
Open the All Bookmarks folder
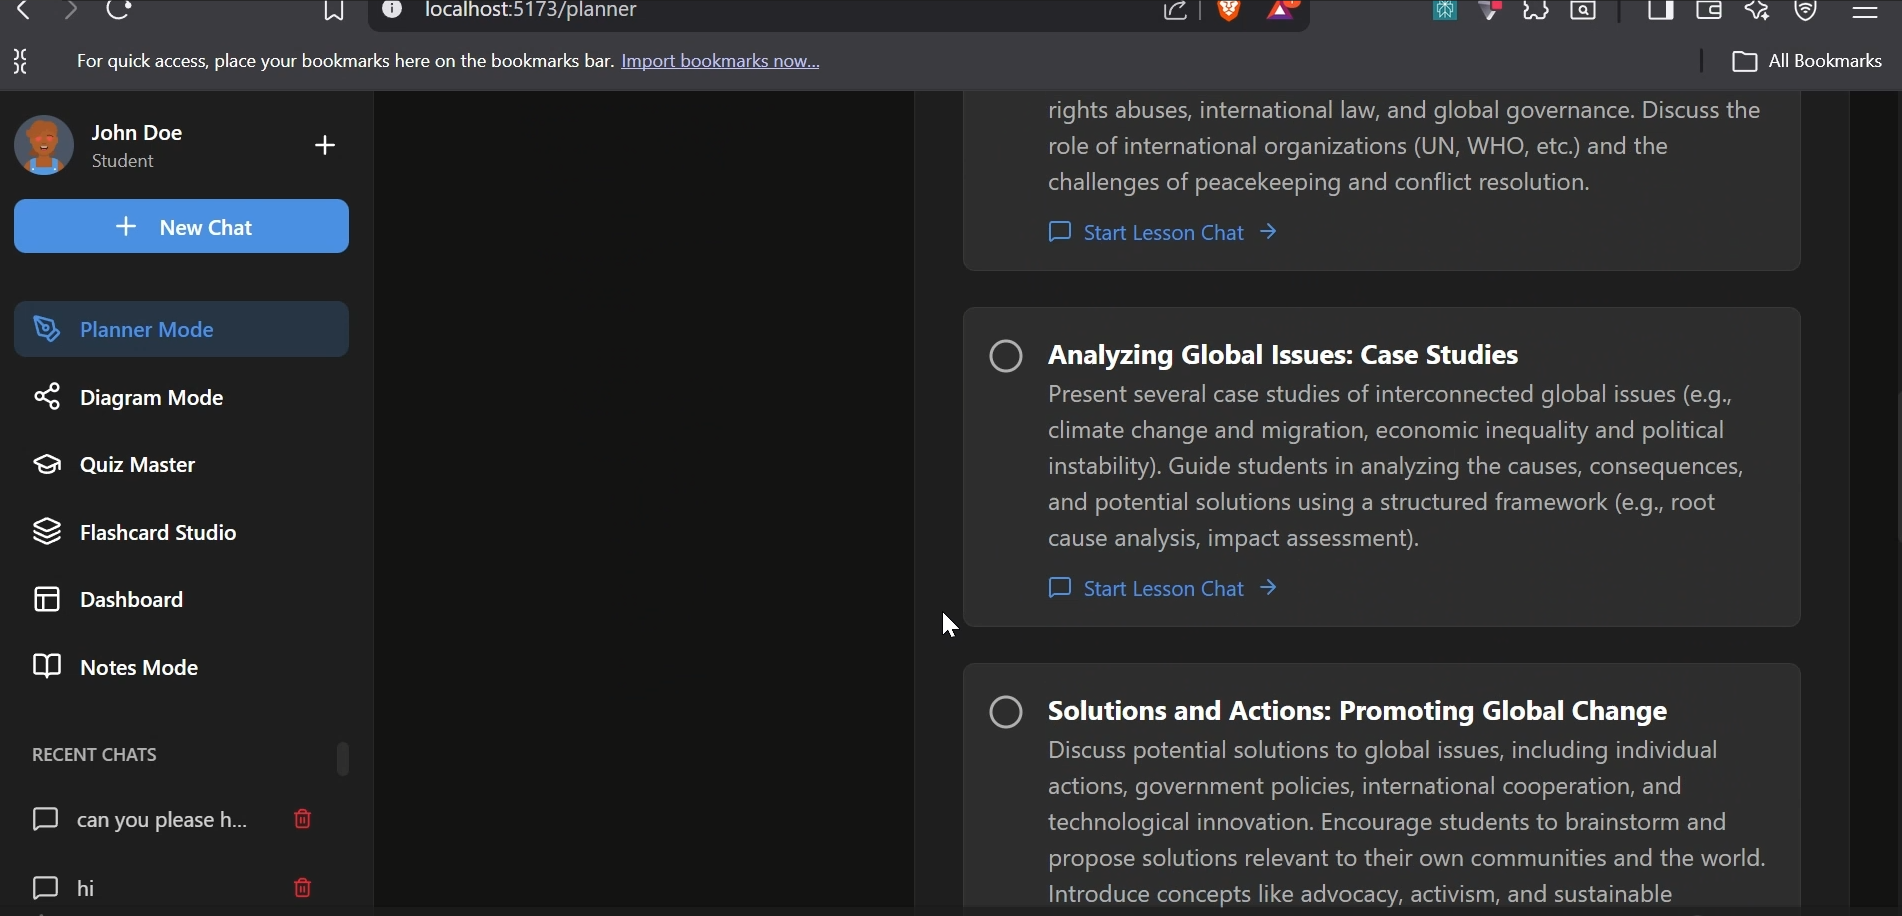pyautogui.click(x=1807, y=62)
